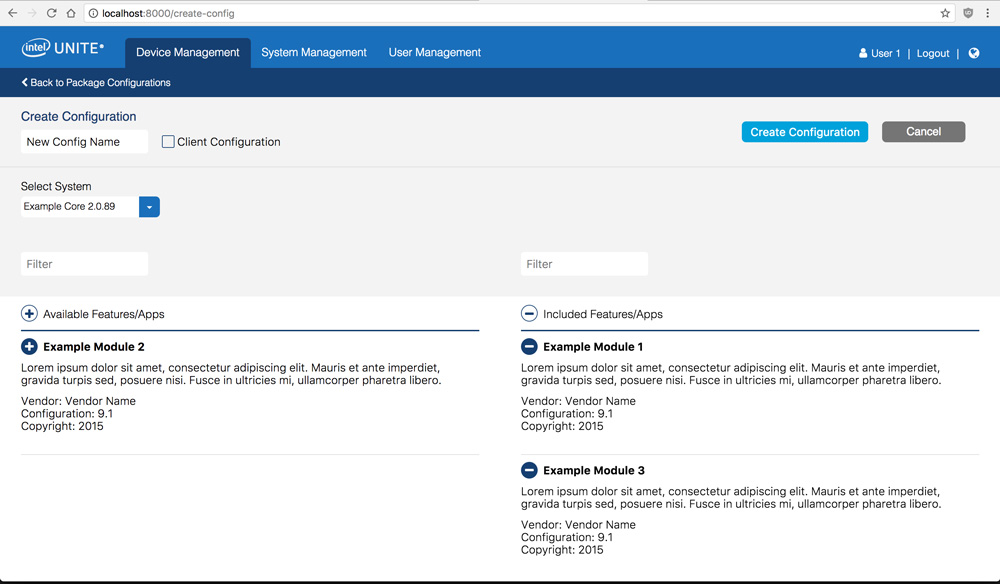This screenshot has width=1000, height=584.
Task: Click the globe language icon
Action: pyautogui.click(x=974, y=53)
